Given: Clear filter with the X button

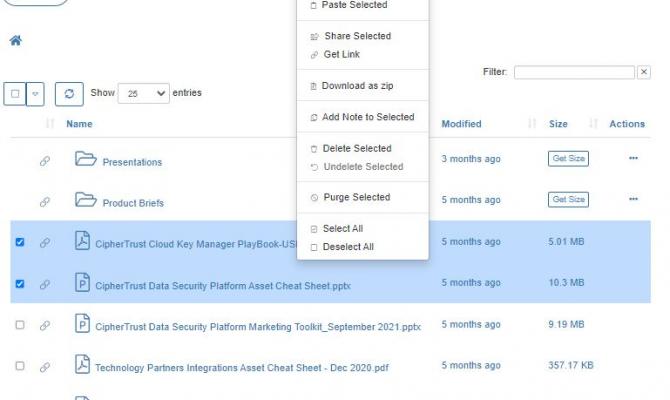Looking at the screenshot, I should pyautogui.click(x=644, y=72).
